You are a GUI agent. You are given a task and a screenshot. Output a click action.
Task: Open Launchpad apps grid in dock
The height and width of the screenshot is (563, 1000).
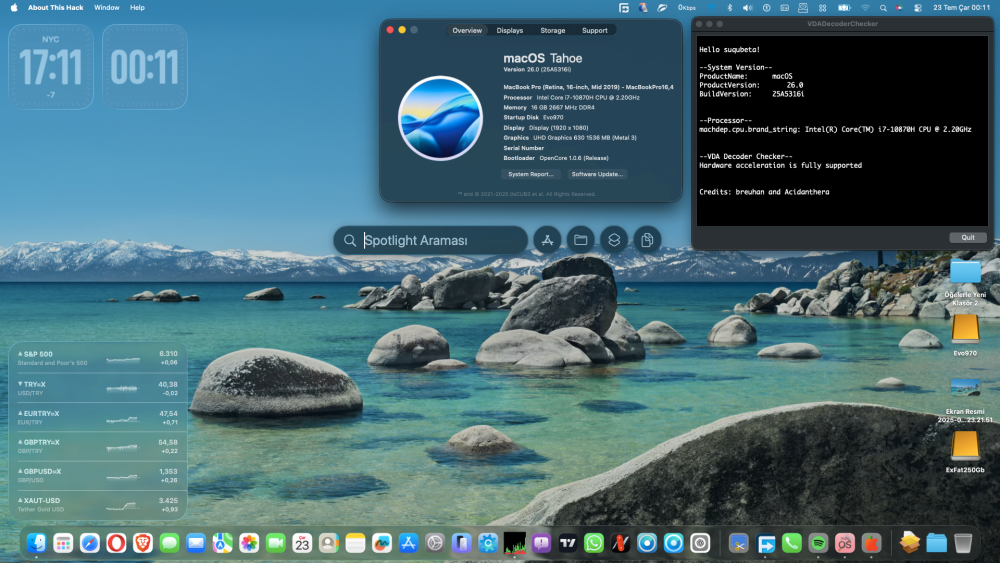(63, 543)
